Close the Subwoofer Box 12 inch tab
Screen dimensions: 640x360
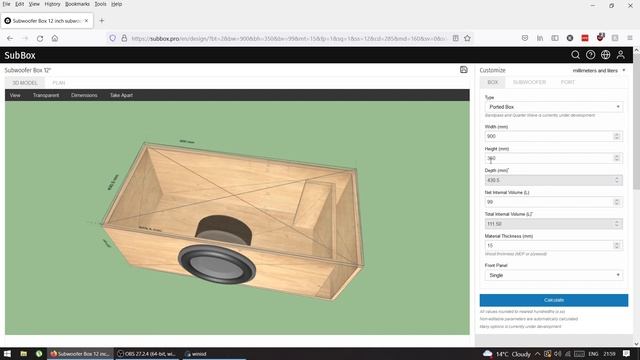87,20
